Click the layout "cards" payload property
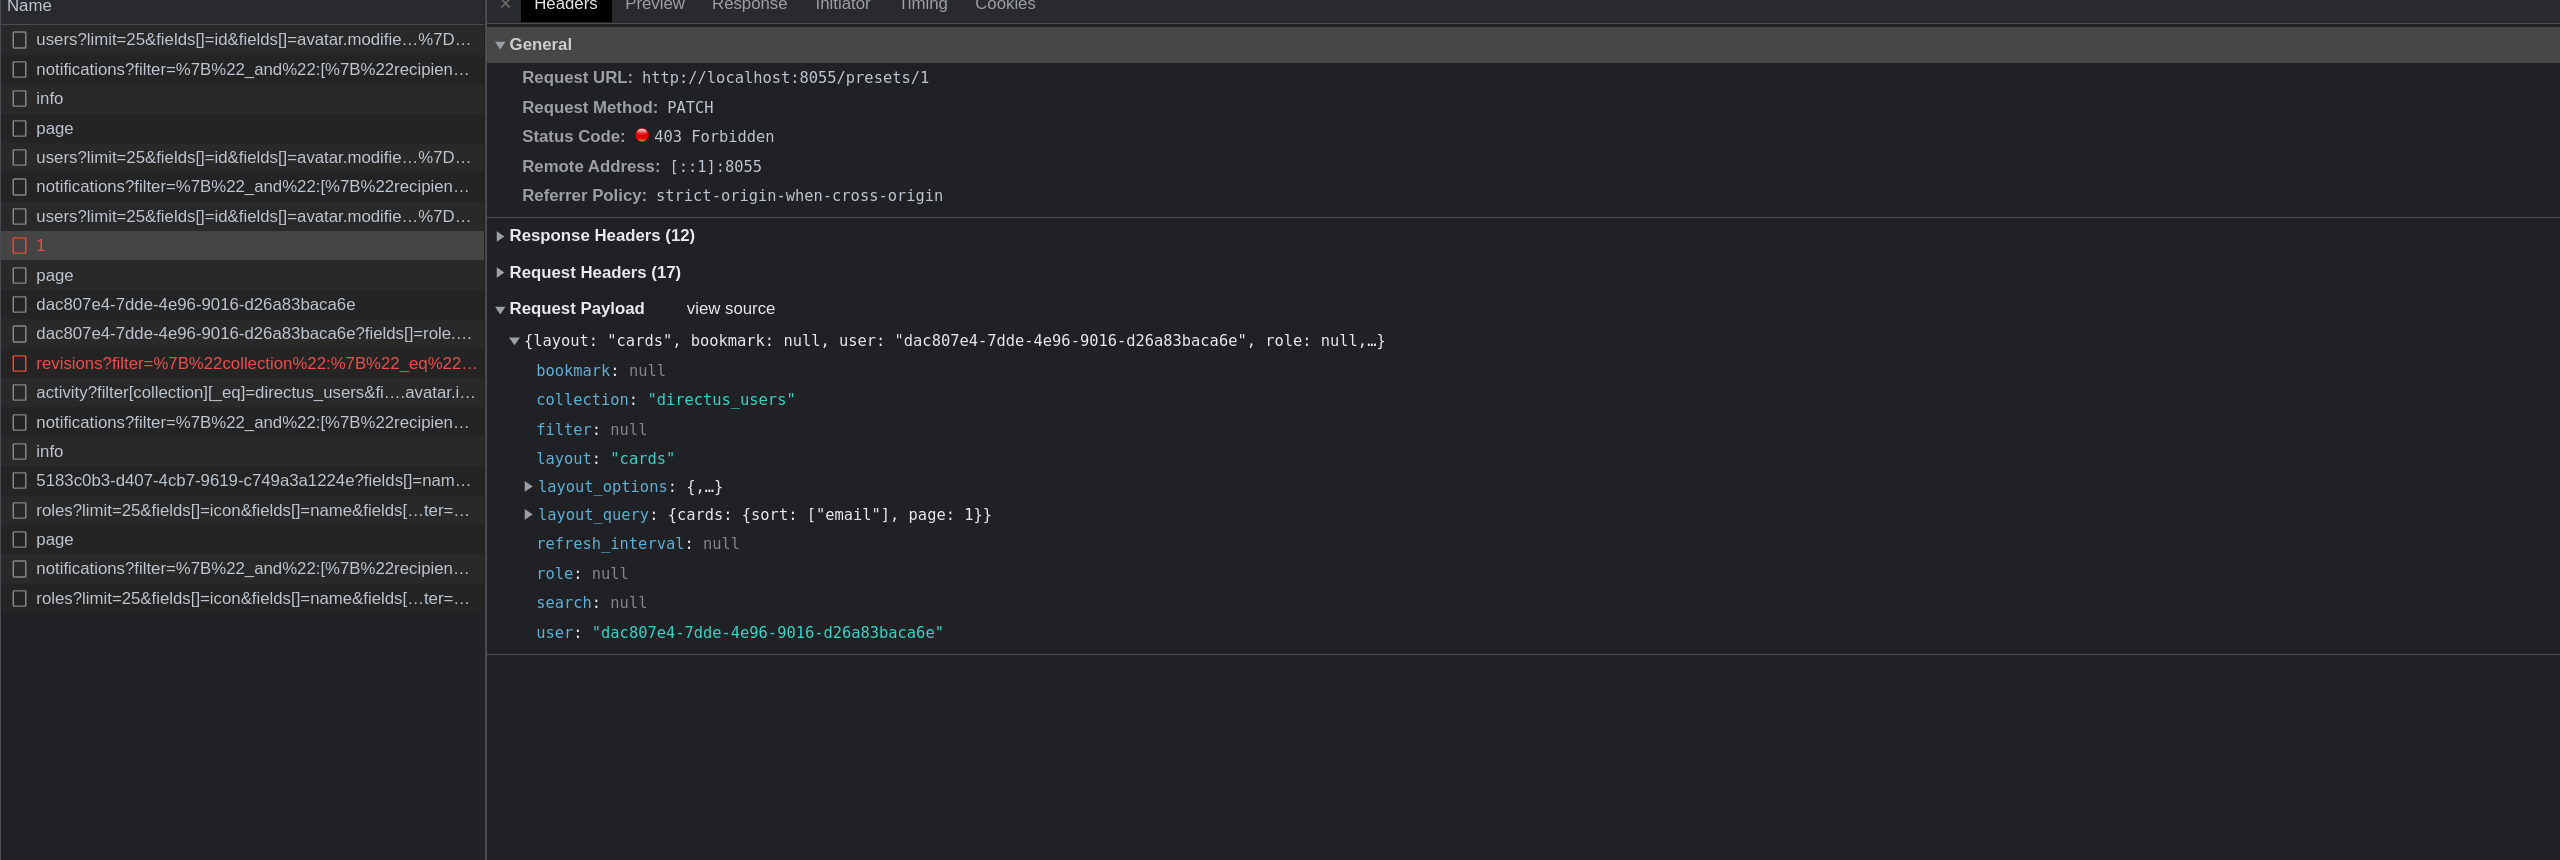Screen dimensions: 2560x860 (x=606, y=459)
